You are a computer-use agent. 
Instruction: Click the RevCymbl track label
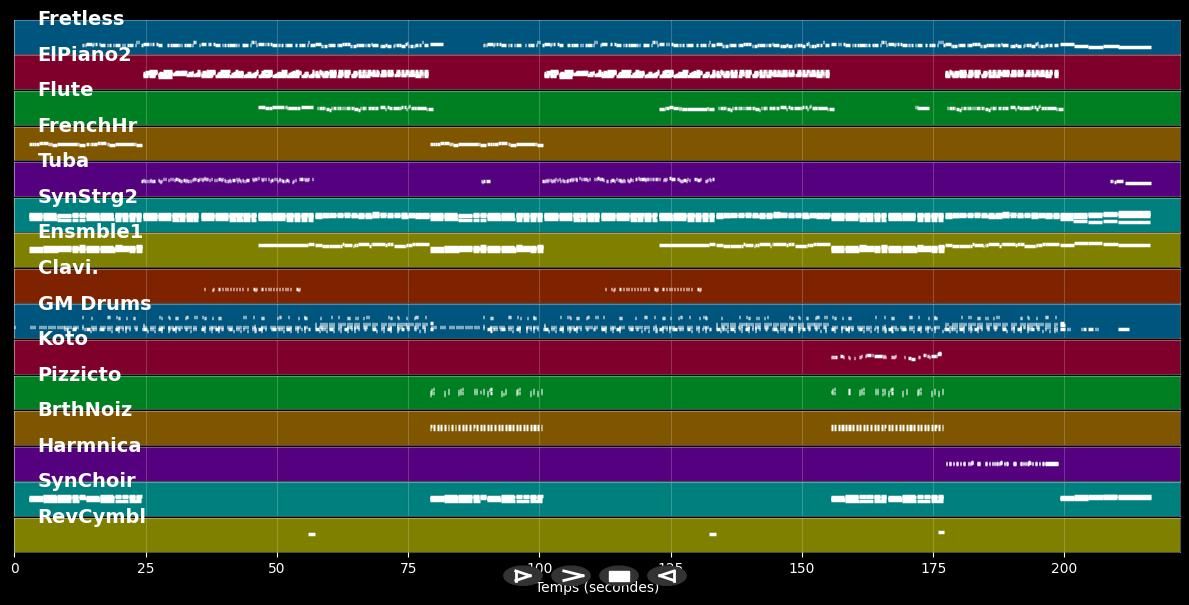pos(92,517)
